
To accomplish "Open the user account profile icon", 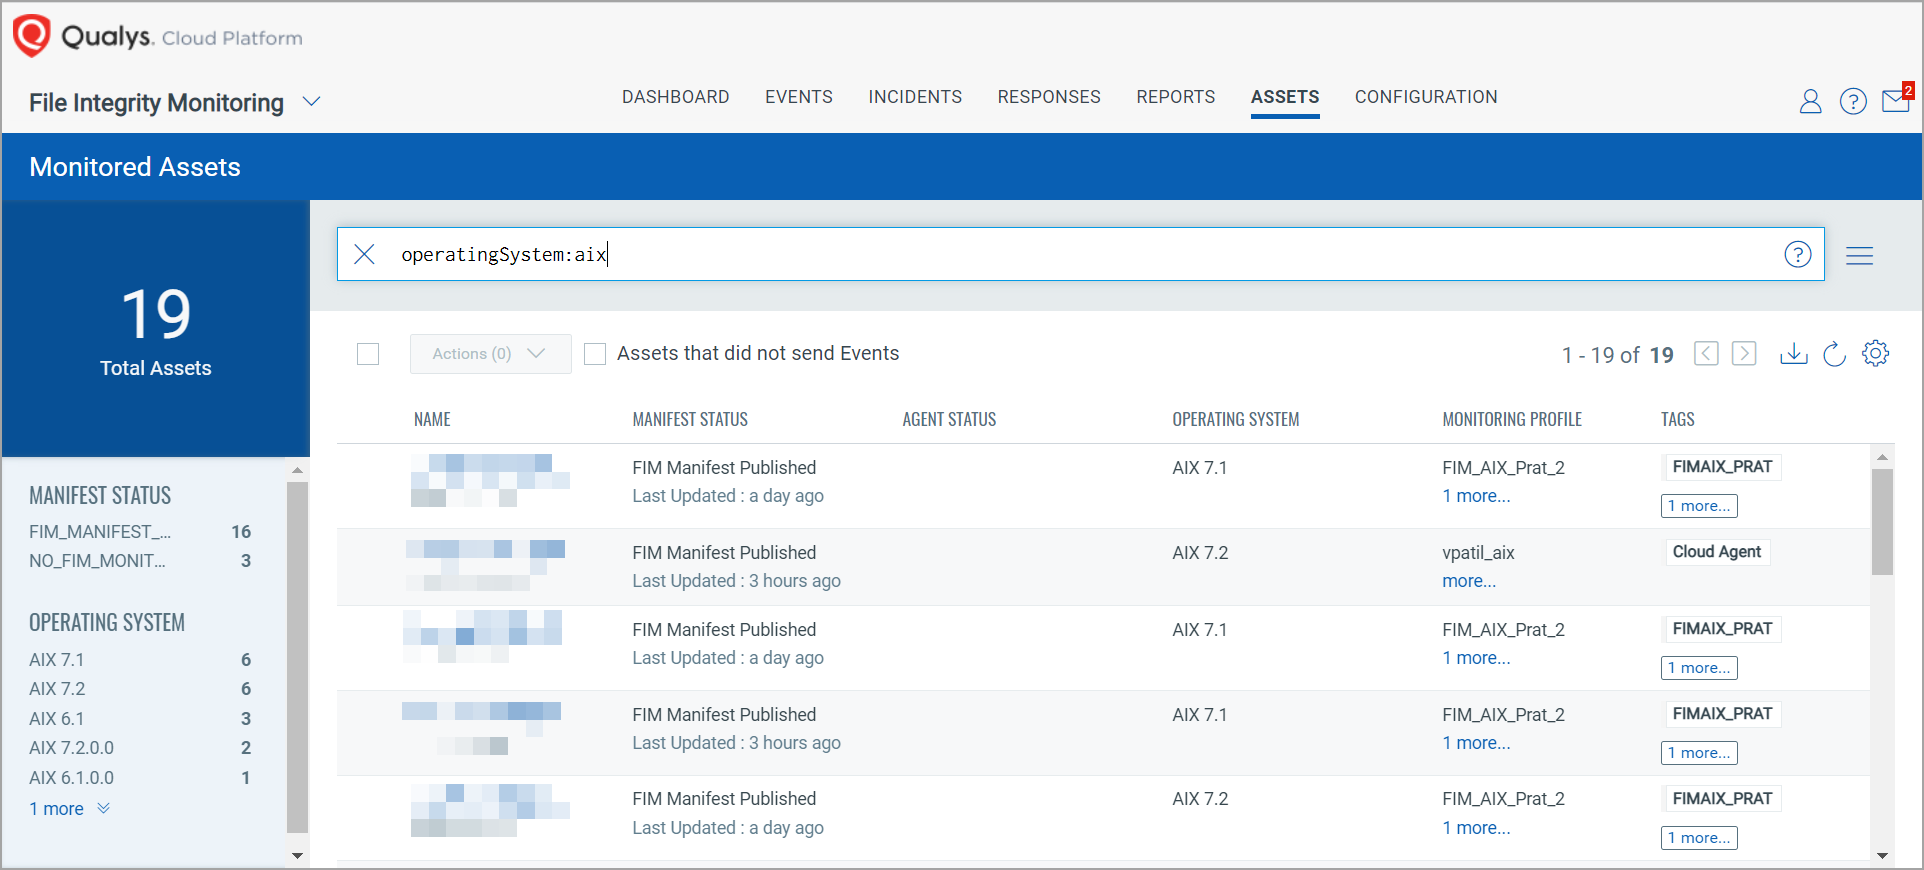I will [x=1810, y=101].
